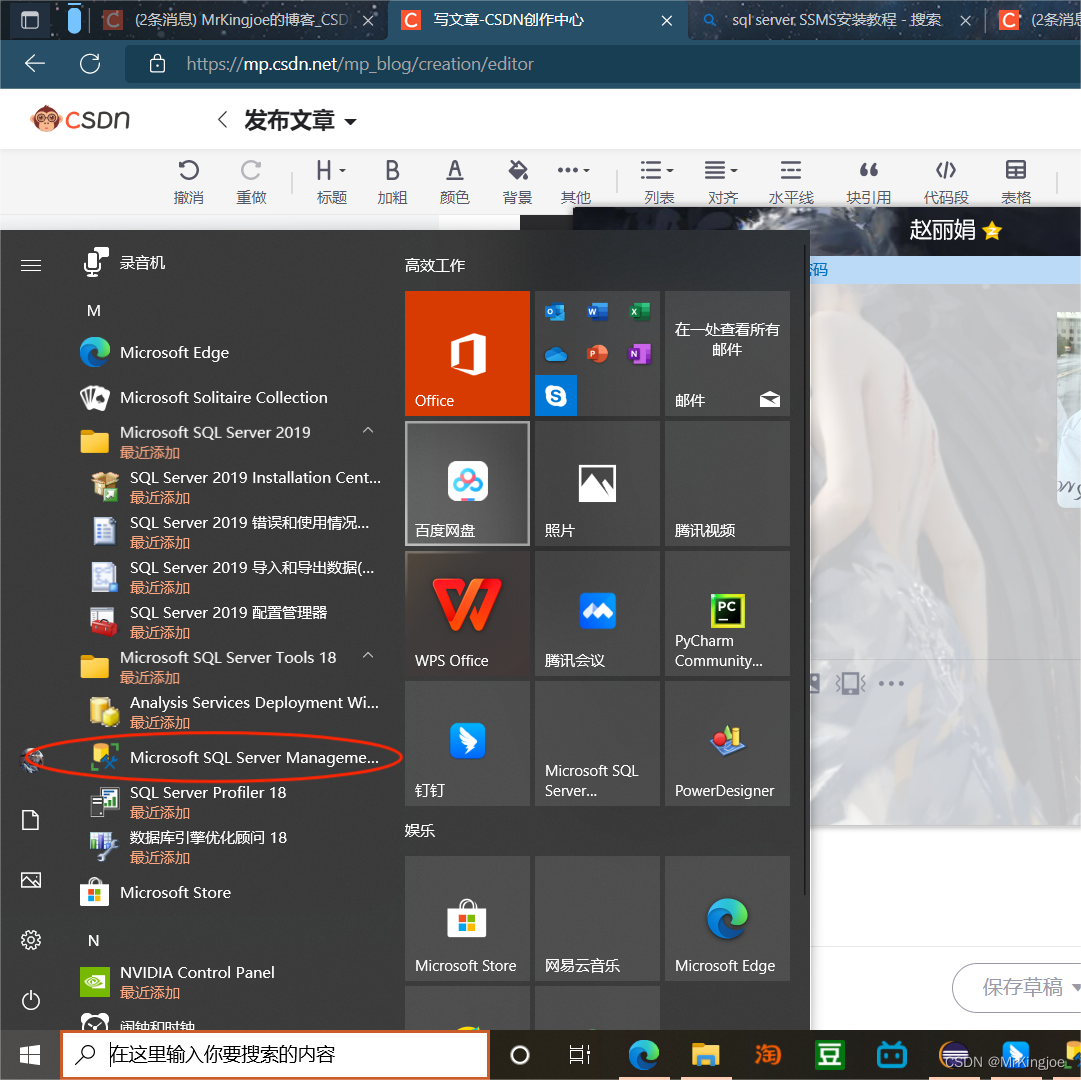Image resolution: width=1081 pixels, height=1080 pixels.
Task: Click the undo (撤消) toolbar icon
Action: 188,181
